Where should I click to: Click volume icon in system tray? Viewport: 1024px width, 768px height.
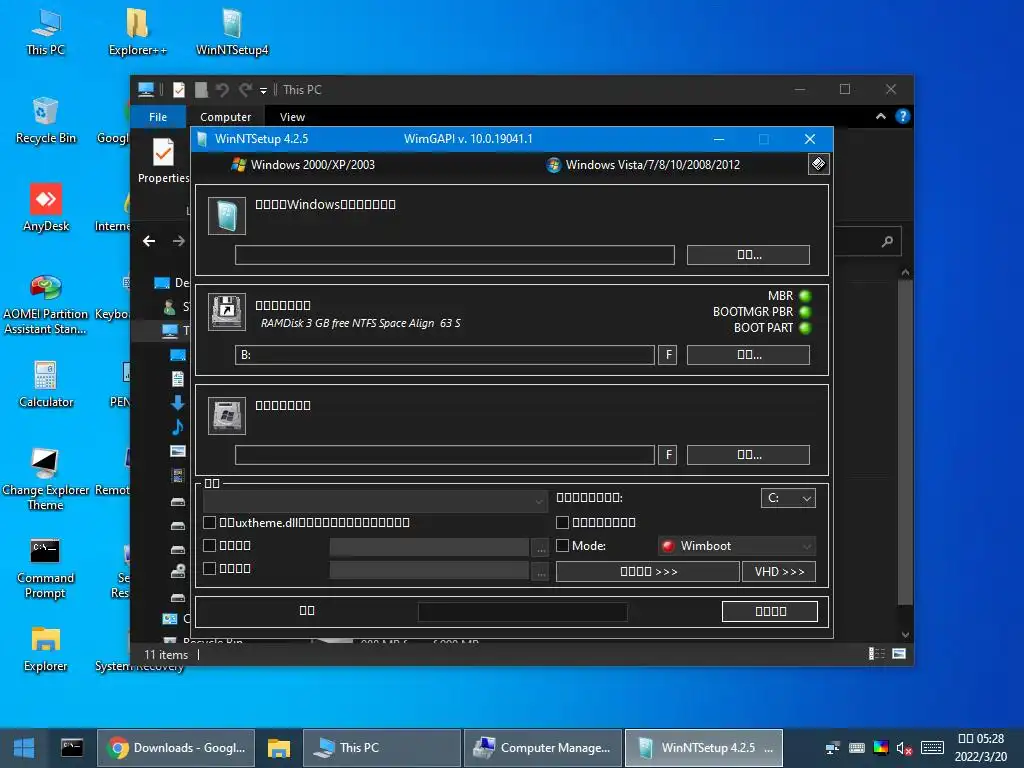pyautogui.click(x=904, y=748)
